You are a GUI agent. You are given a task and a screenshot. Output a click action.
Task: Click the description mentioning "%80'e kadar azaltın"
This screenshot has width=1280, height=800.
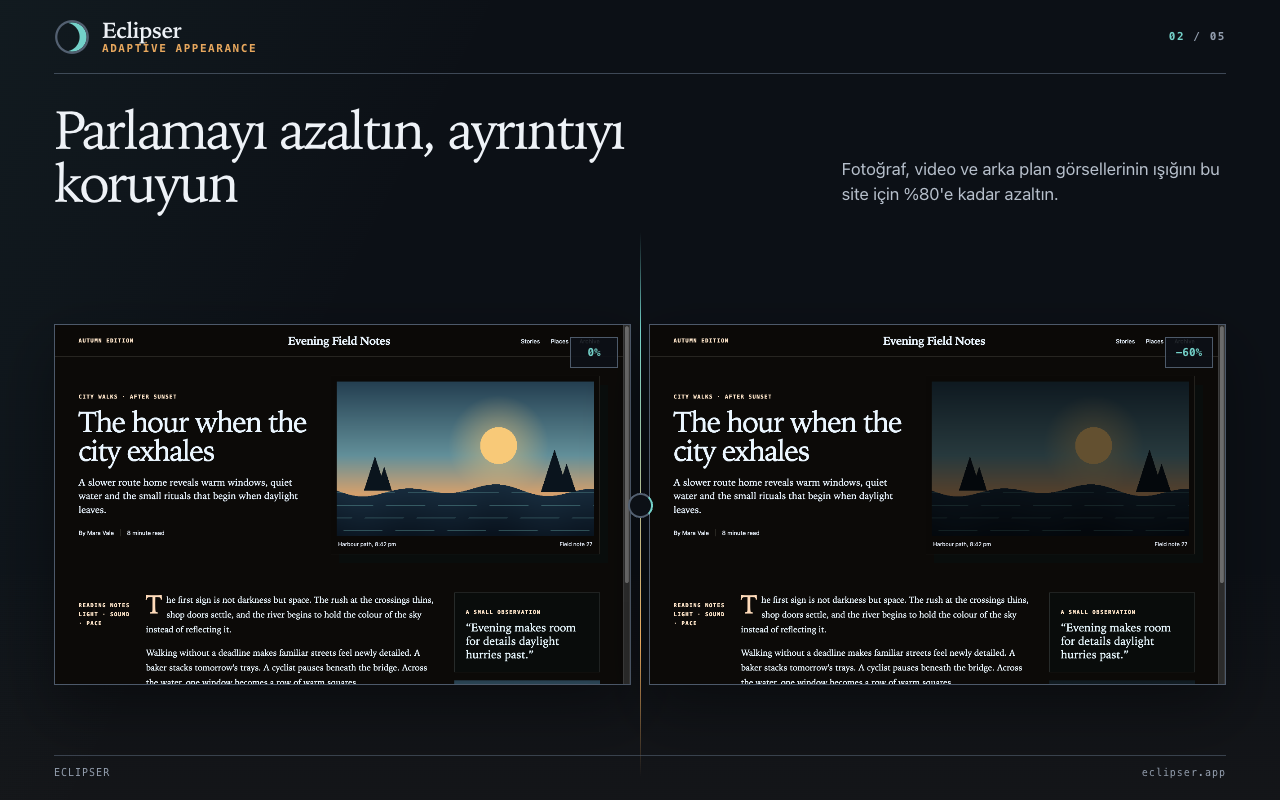tap(1031, 182)
